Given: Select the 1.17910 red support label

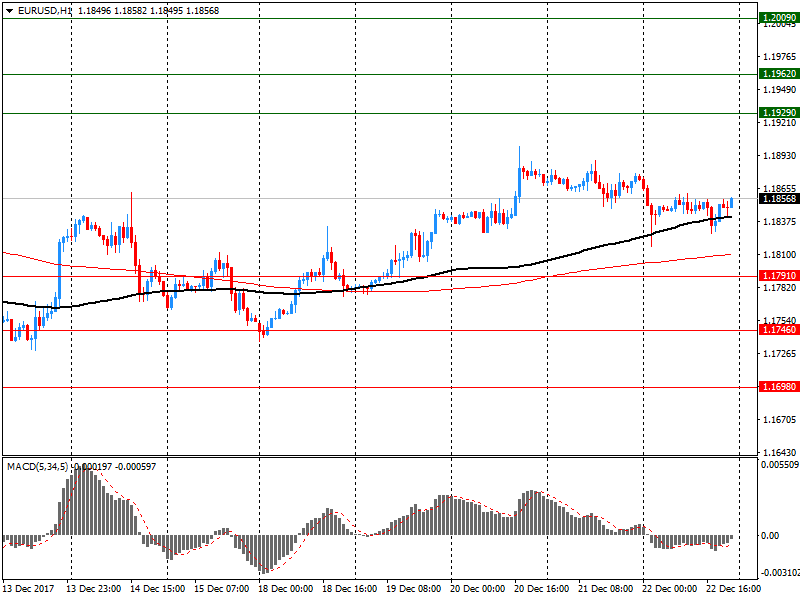Looking at the screenshot, I should [x=778, y=276].
